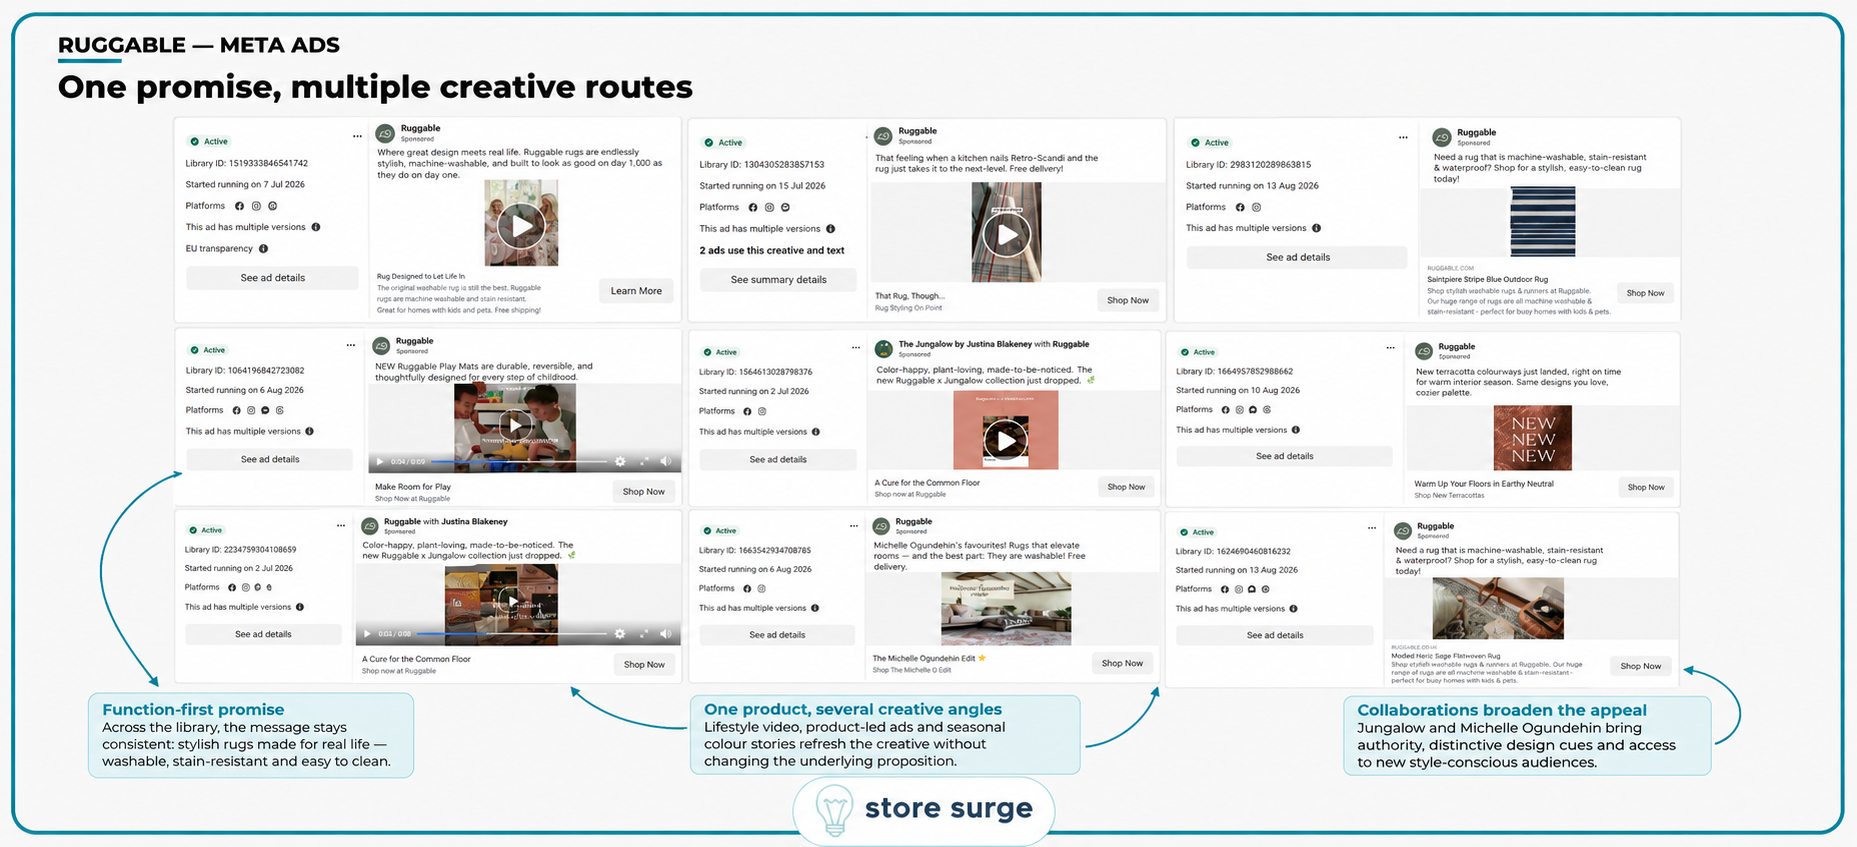
Task: Click multiple versions info icon on ad 1519333846541742
Action: point(316,227)
